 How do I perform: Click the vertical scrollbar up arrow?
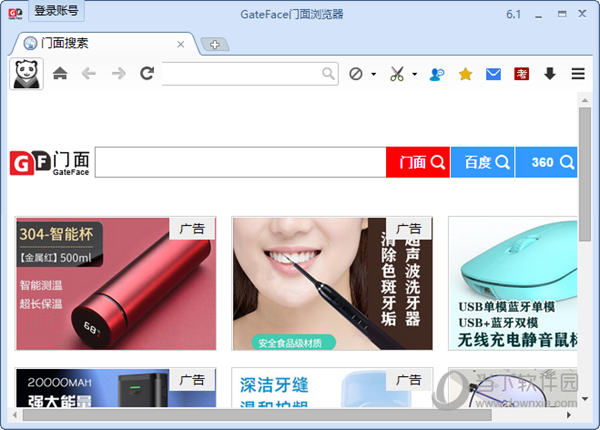(585, 100)
